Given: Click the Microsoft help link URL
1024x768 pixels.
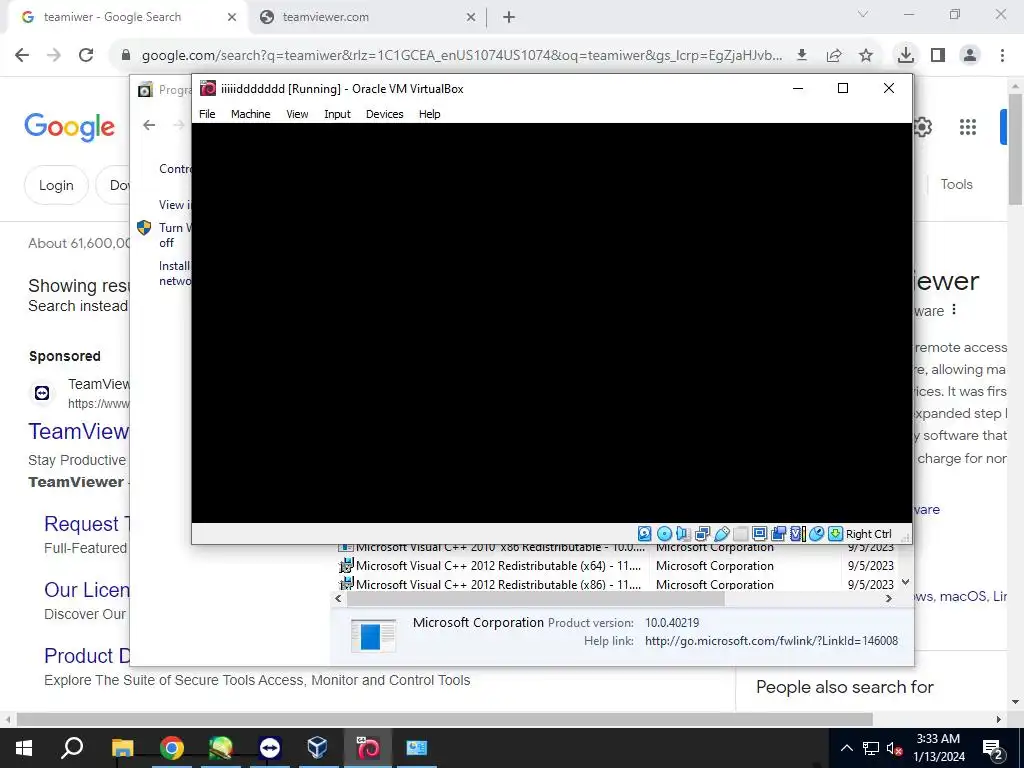Looking at the screenshot, I should coord(771,641).
